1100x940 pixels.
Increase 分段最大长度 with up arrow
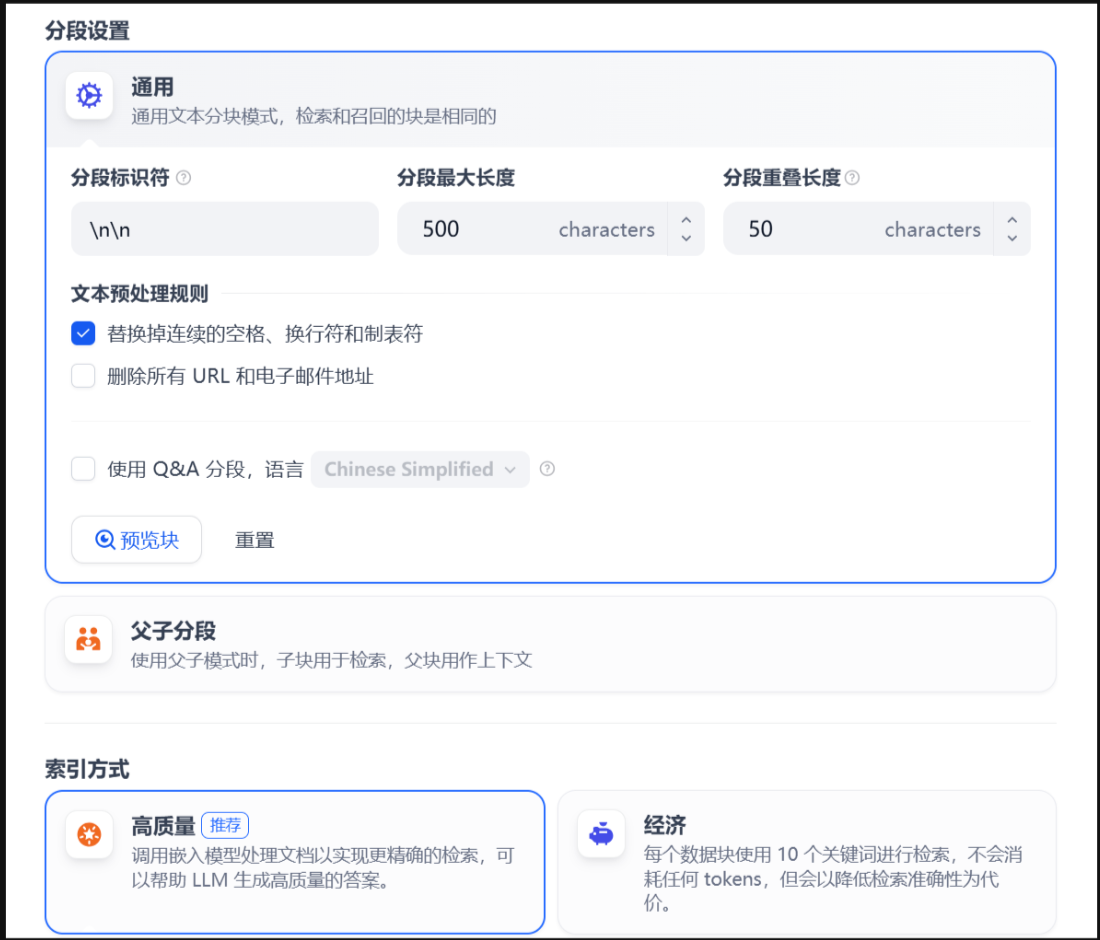(x=686, y=220)
